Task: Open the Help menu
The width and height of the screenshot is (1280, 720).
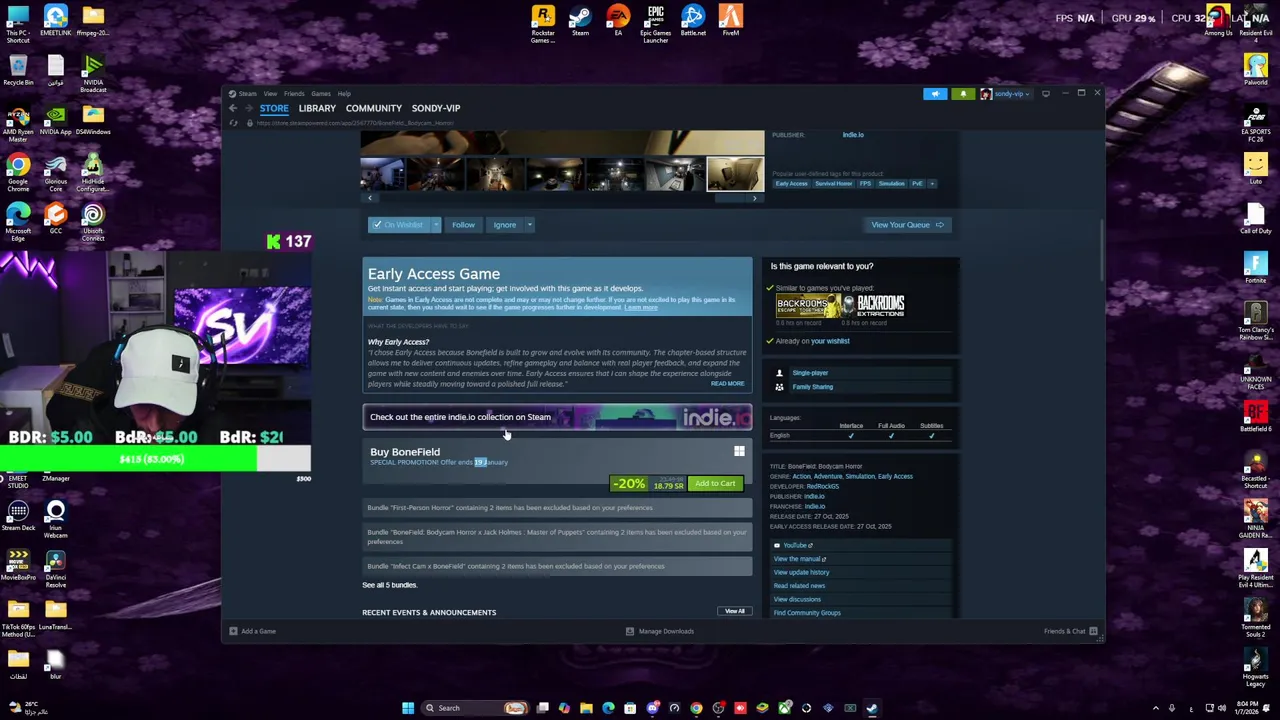Action: (x=344, y=94)
